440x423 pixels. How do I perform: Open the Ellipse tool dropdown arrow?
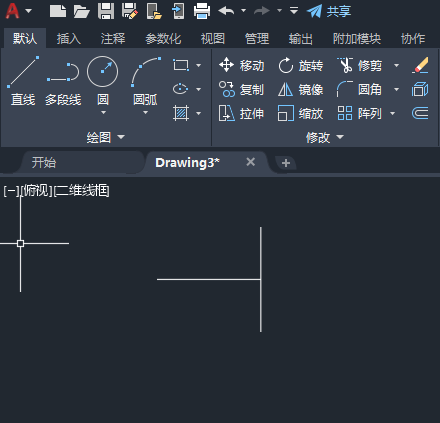click(x=198, y=89)
